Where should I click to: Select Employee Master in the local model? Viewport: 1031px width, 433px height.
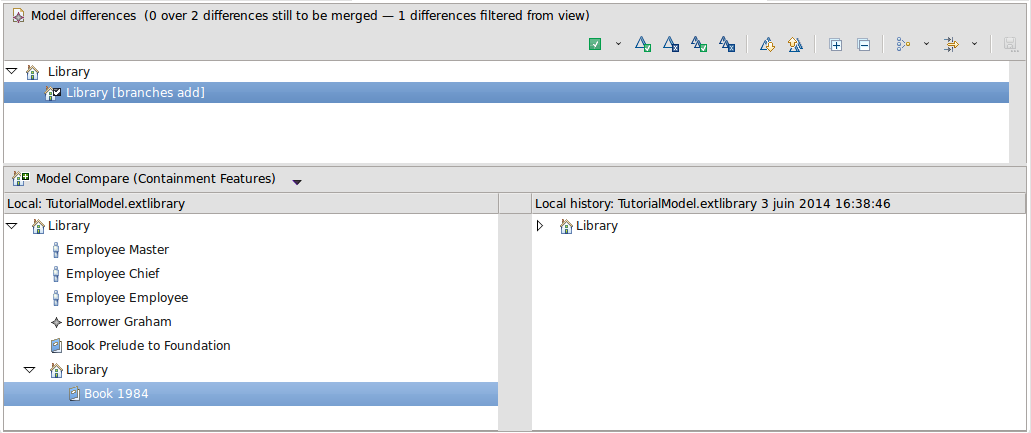pyautogui.click(x=117, y=250)
